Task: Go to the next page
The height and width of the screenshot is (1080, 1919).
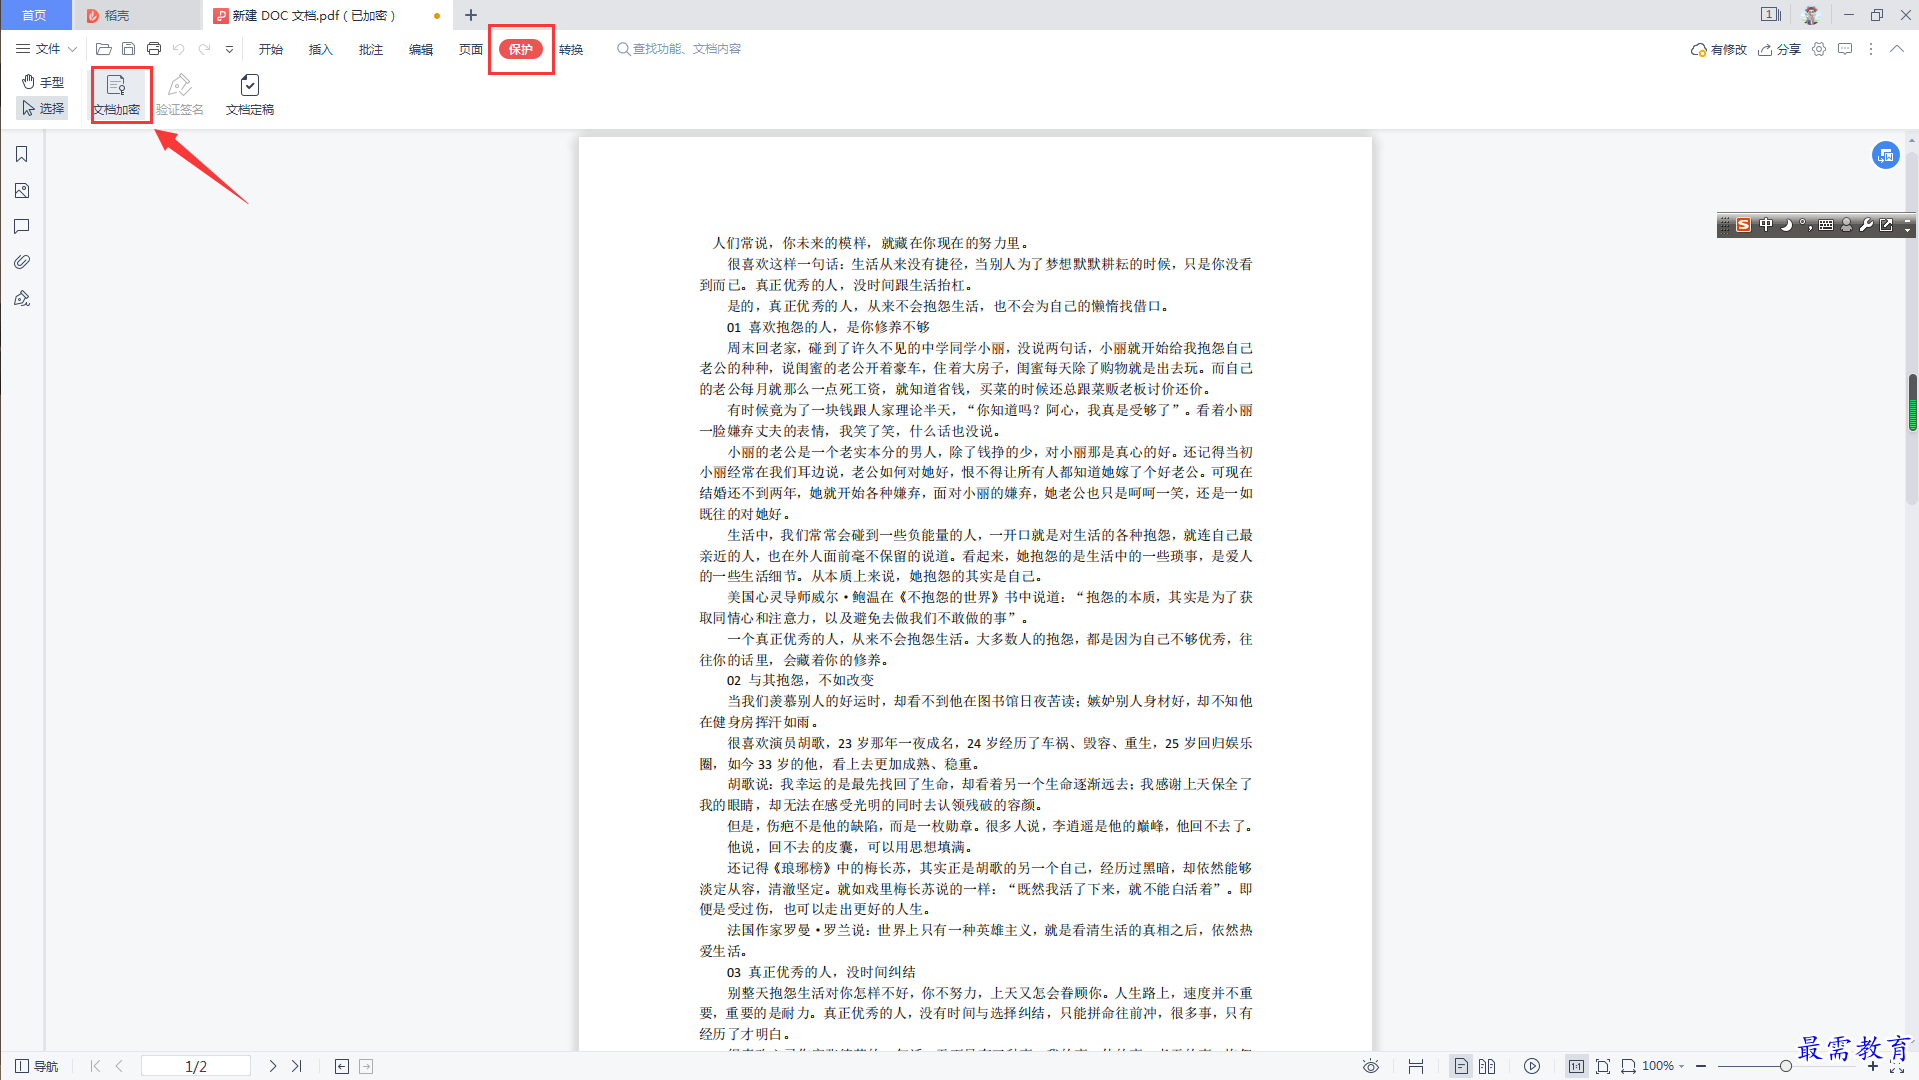Action: (272, 1066)
